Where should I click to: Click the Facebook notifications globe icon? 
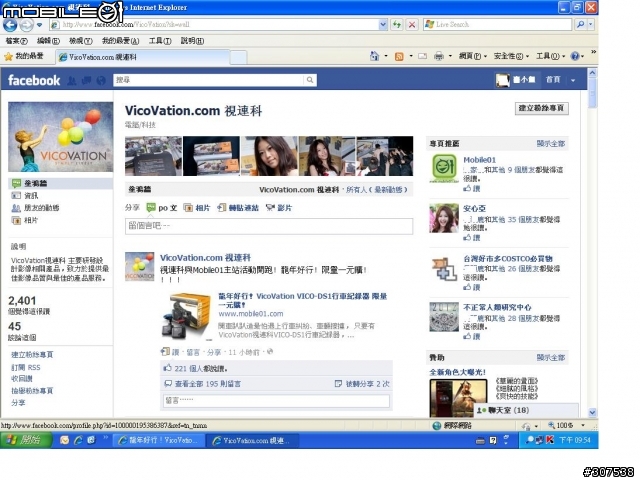tap(101, 80)
